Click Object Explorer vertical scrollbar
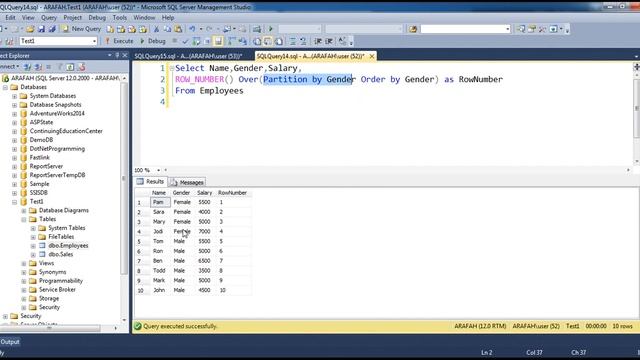The image size is (640, 360). click(x=124, y=178)
